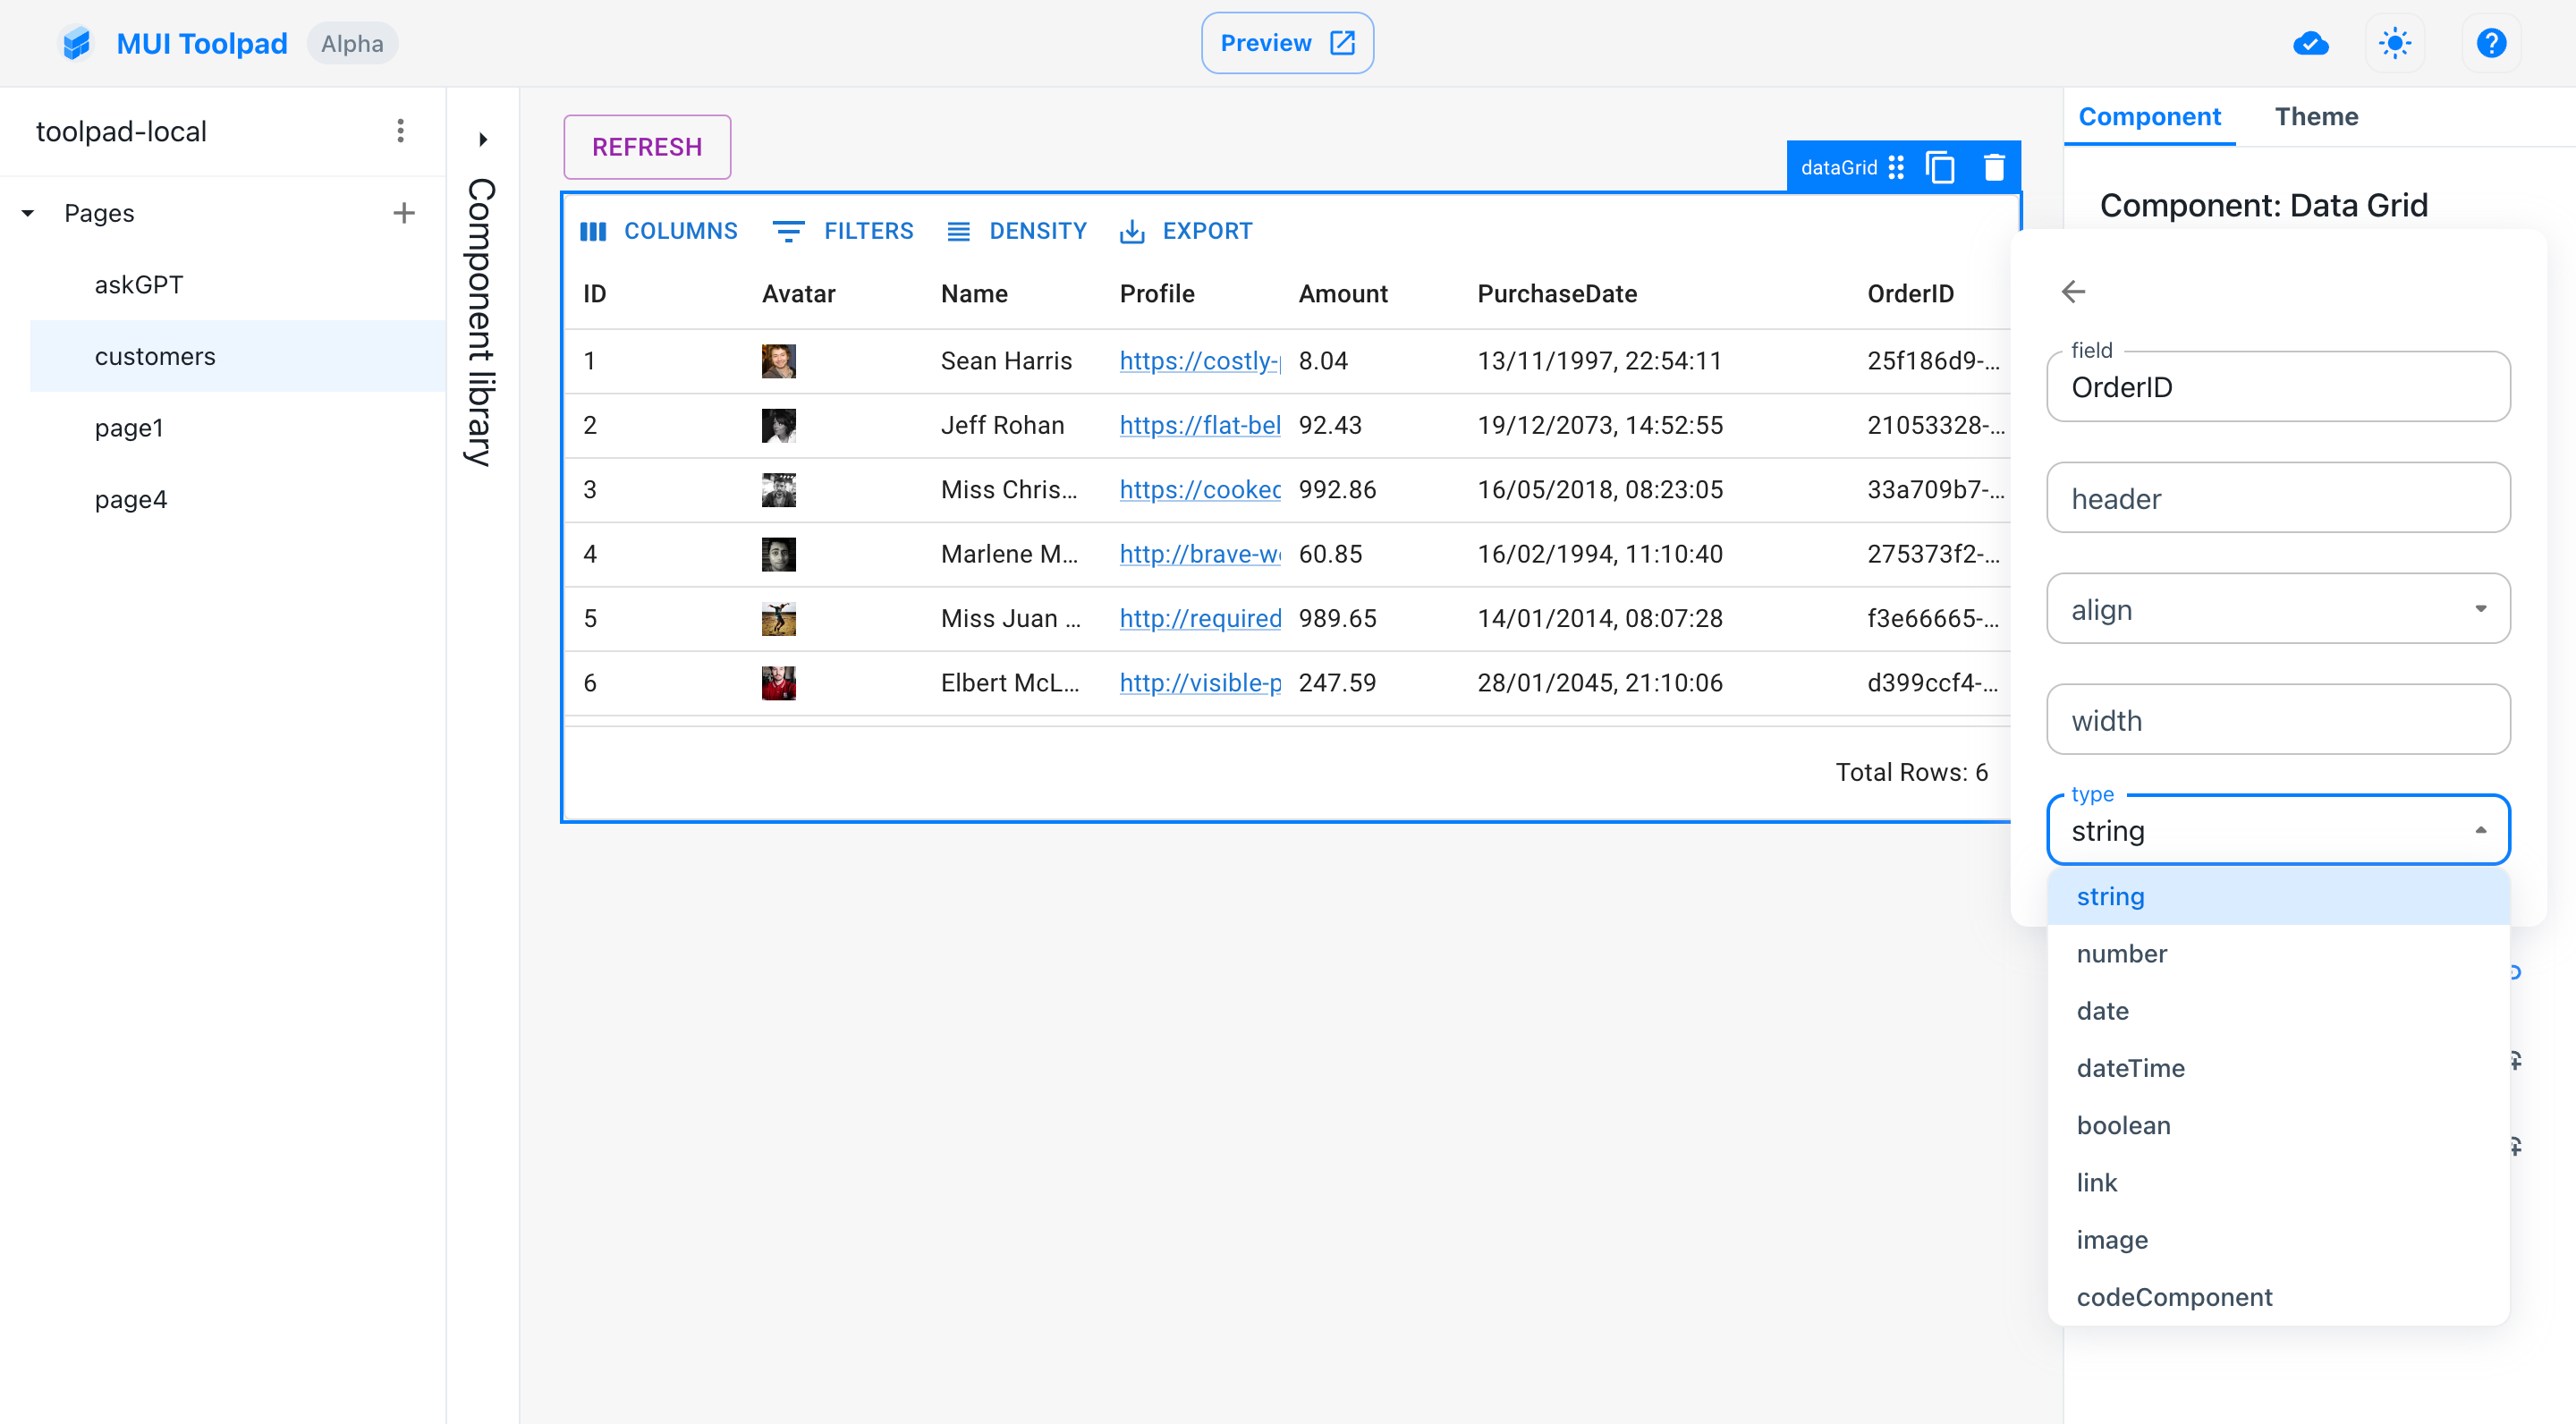Select 'dateTime' from type dropdown
Viewport: 2576px width, 1424px height.
2131,1068
